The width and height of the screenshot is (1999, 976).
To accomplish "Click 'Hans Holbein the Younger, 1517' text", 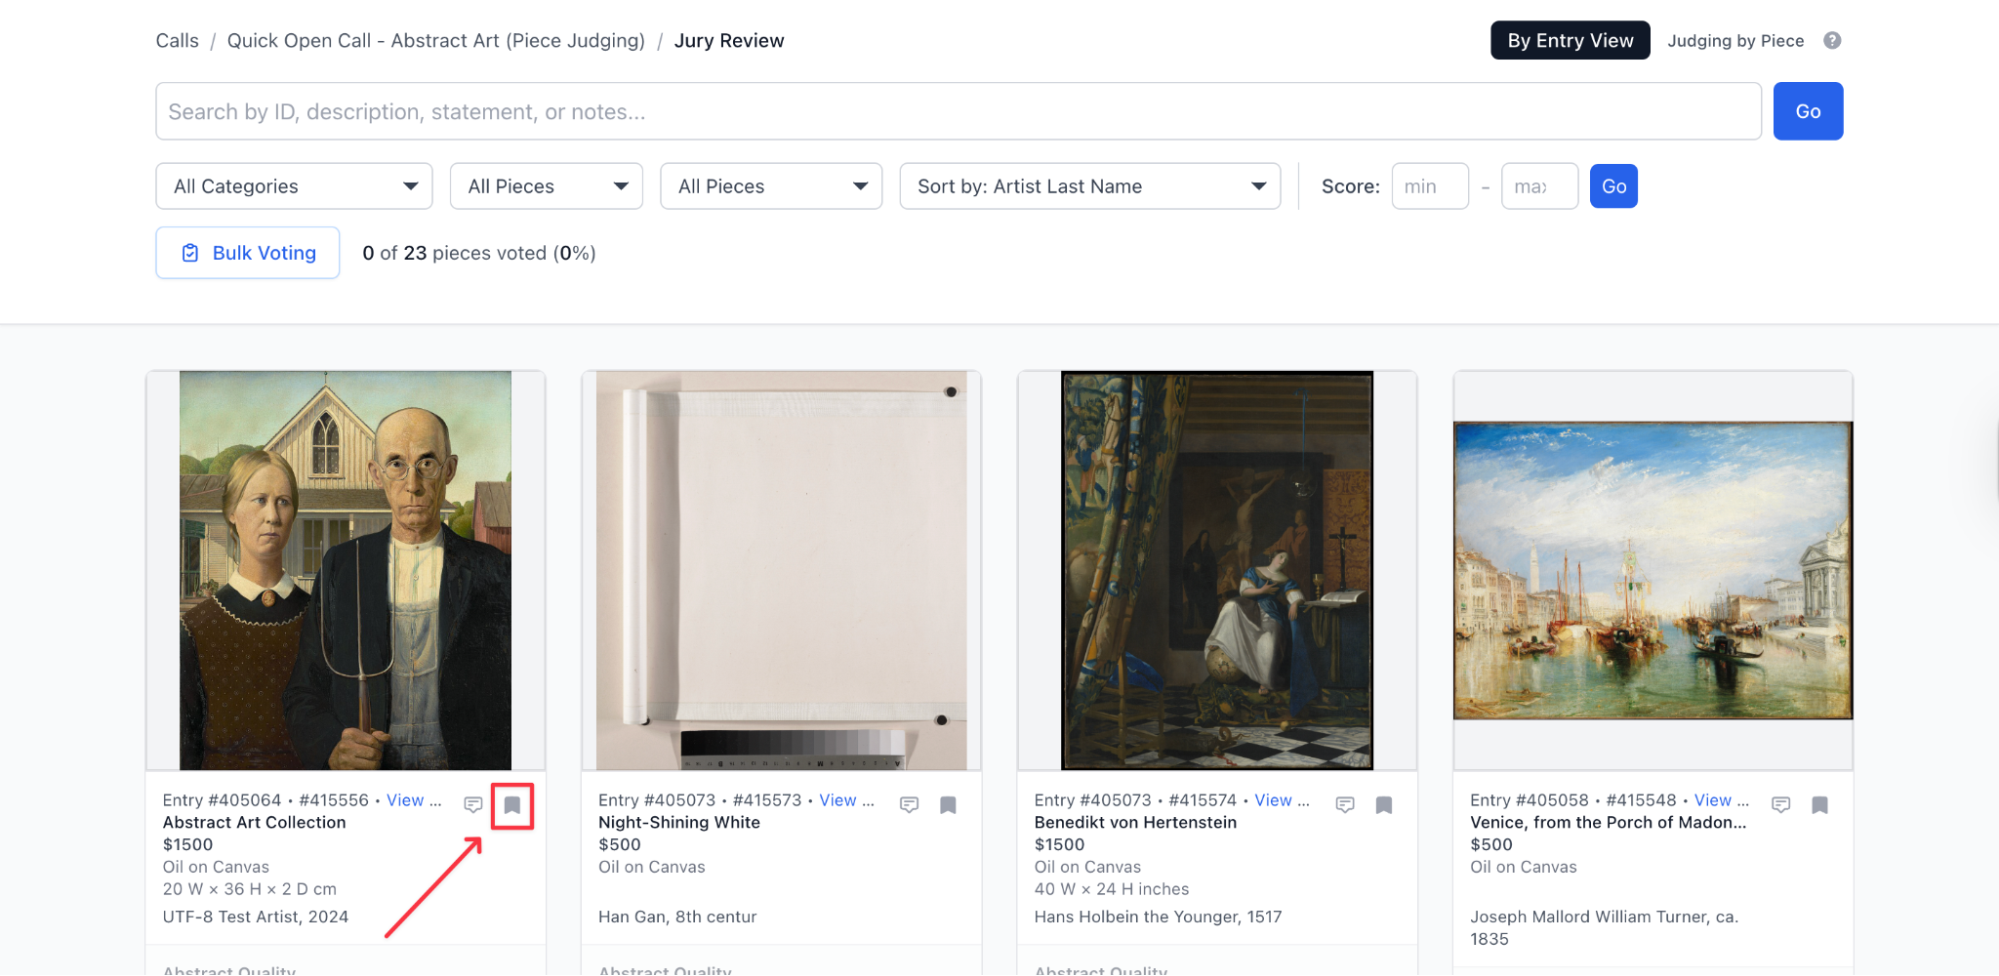I will (1158, 917).
